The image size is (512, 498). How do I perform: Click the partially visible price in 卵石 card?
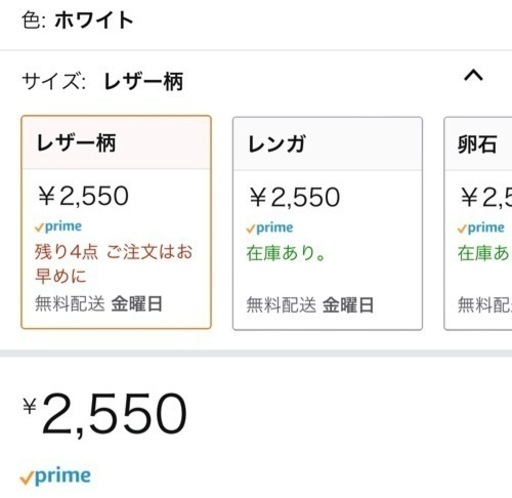click(x=486, y=197)
